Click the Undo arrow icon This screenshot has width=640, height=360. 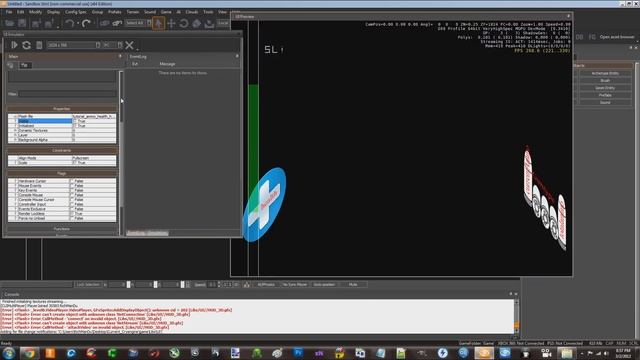70,23
